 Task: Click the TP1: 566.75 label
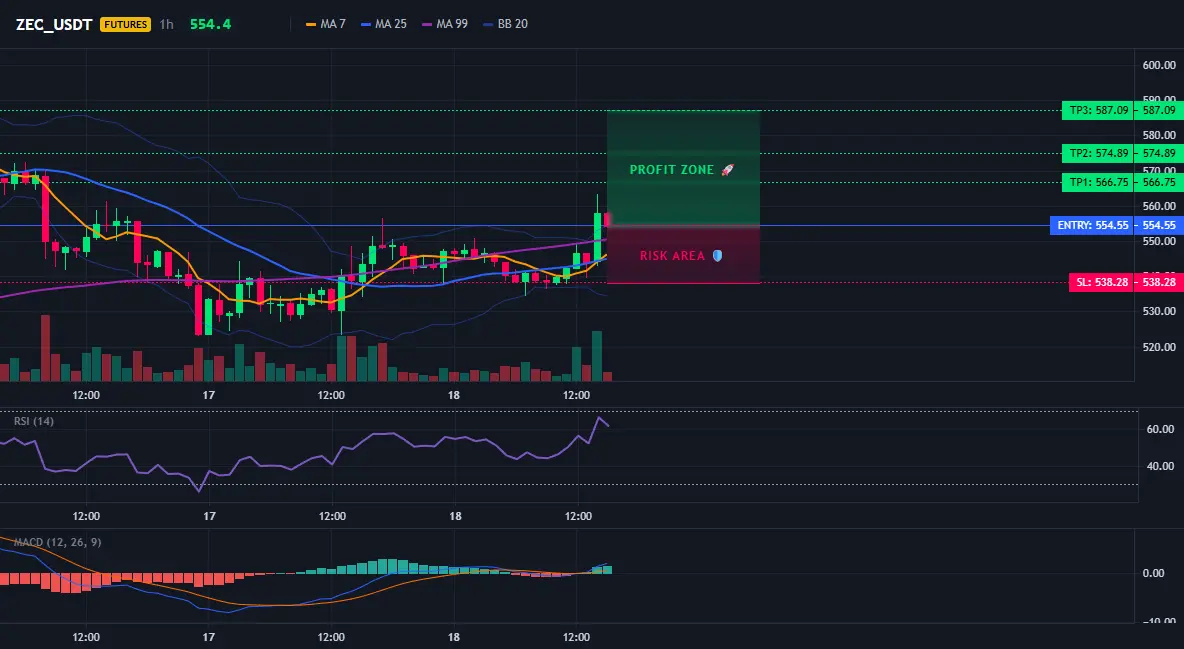tap(1098, 182)
